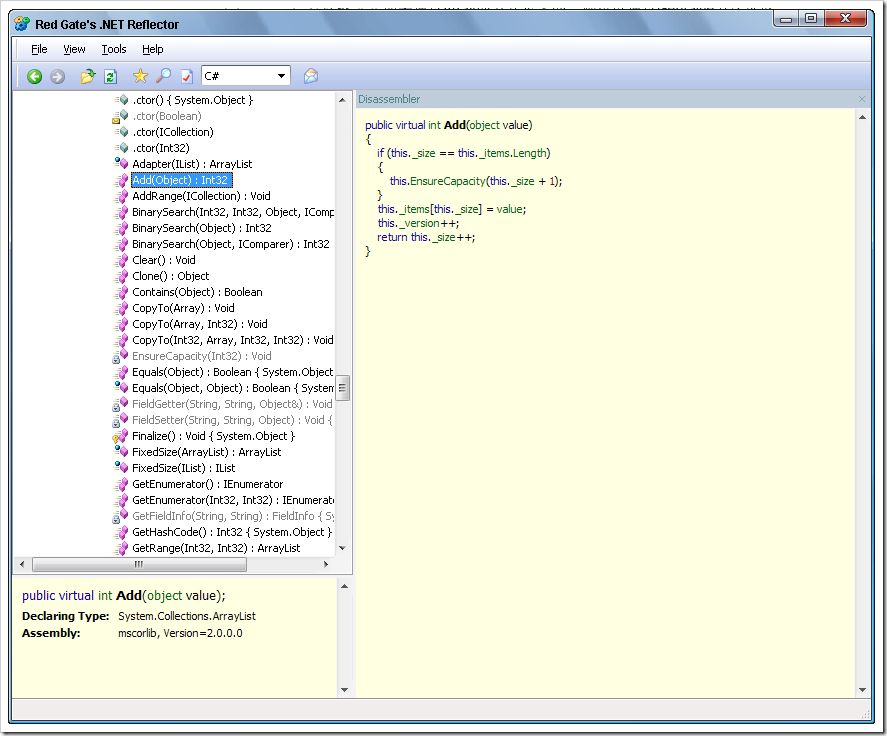
Task: Click the icon next to .ctor(Boolean)
Action: click(120, 117)
